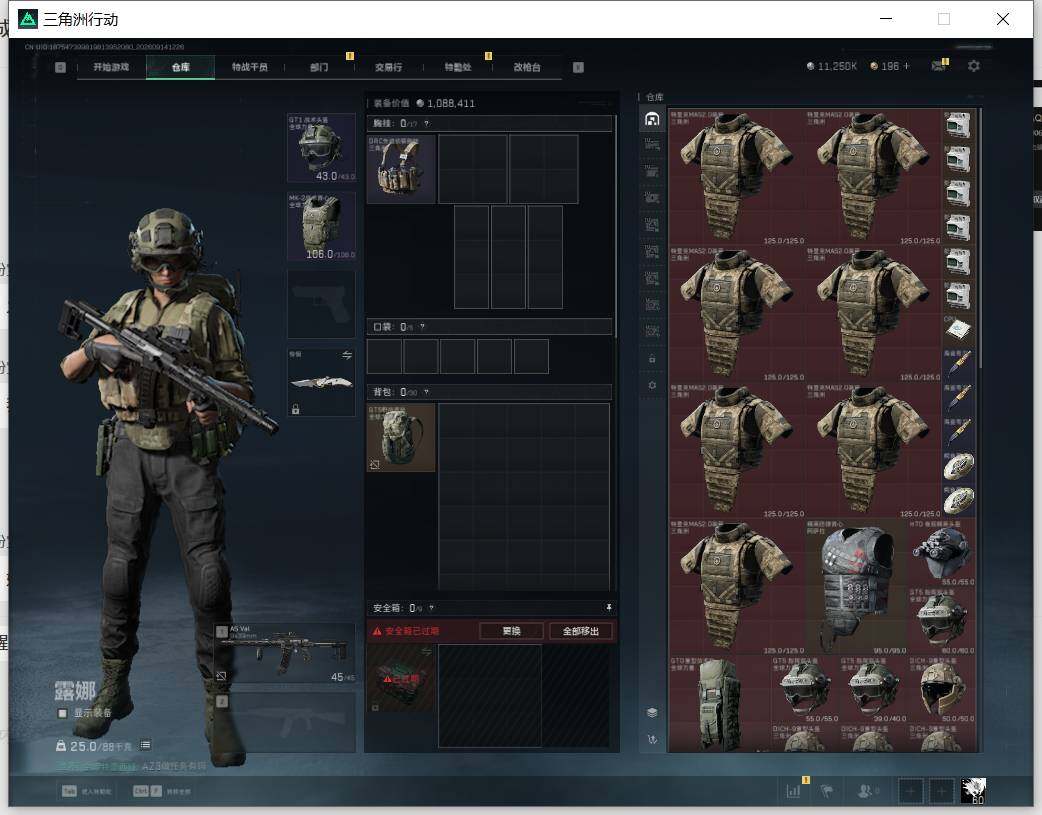Select the equipped knife slot
Screen dimensions: 1042x815
tap(321, 382)
